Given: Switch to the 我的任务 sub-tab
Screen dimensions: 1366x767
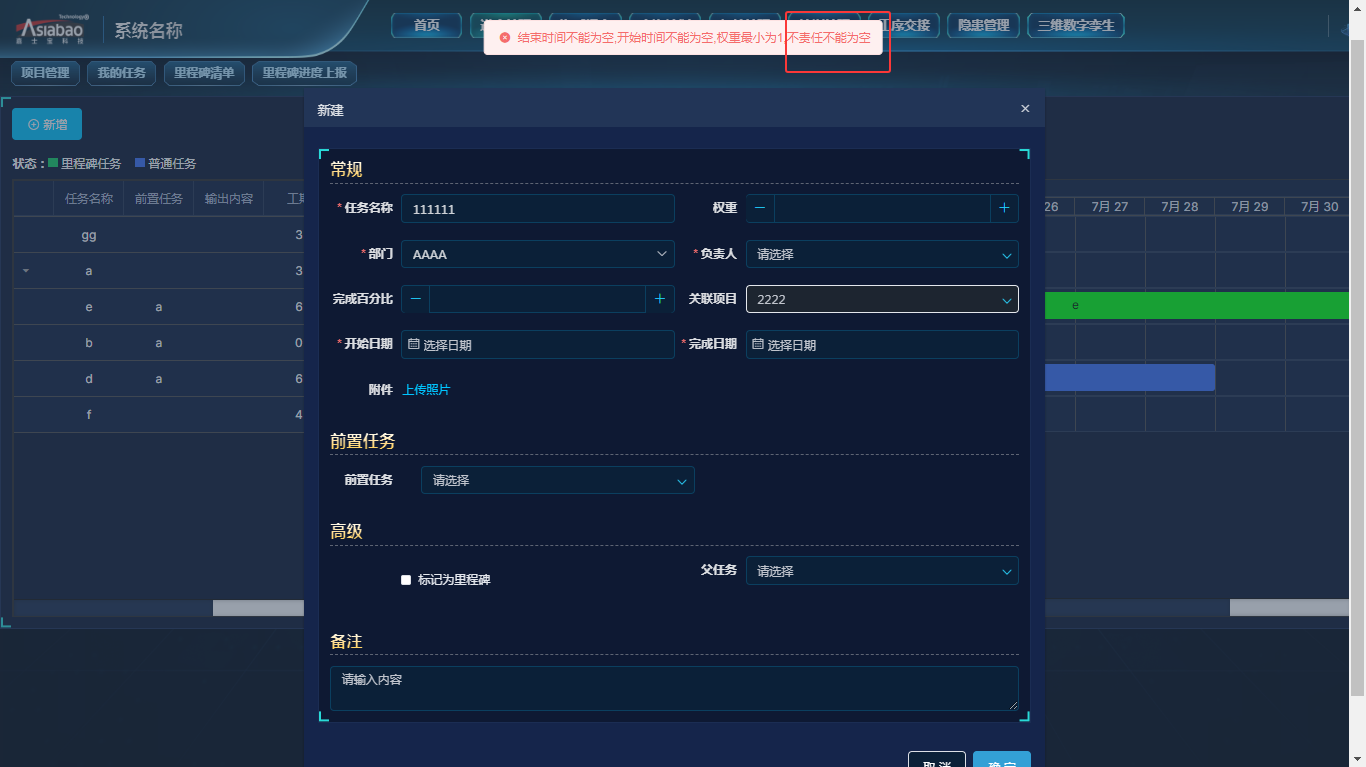Looking at the screenshot, I should (122, 73).
